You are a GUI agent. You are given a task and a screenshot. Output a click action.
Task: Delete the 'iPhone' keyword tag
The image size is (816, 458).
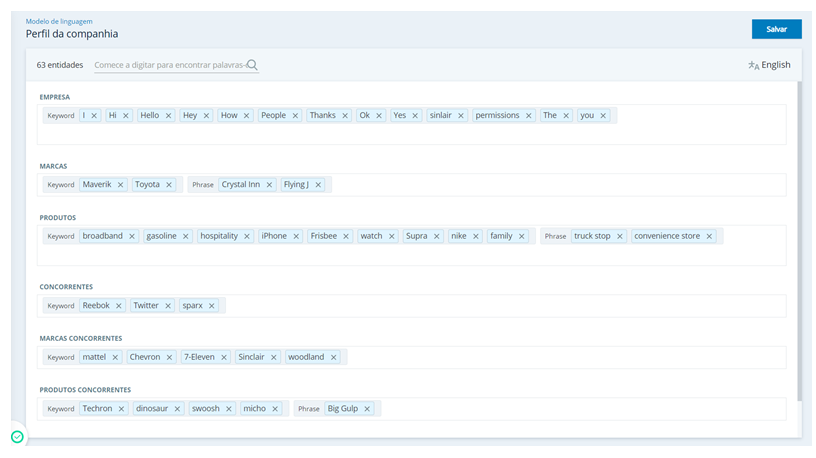click(x=296, y=236)
